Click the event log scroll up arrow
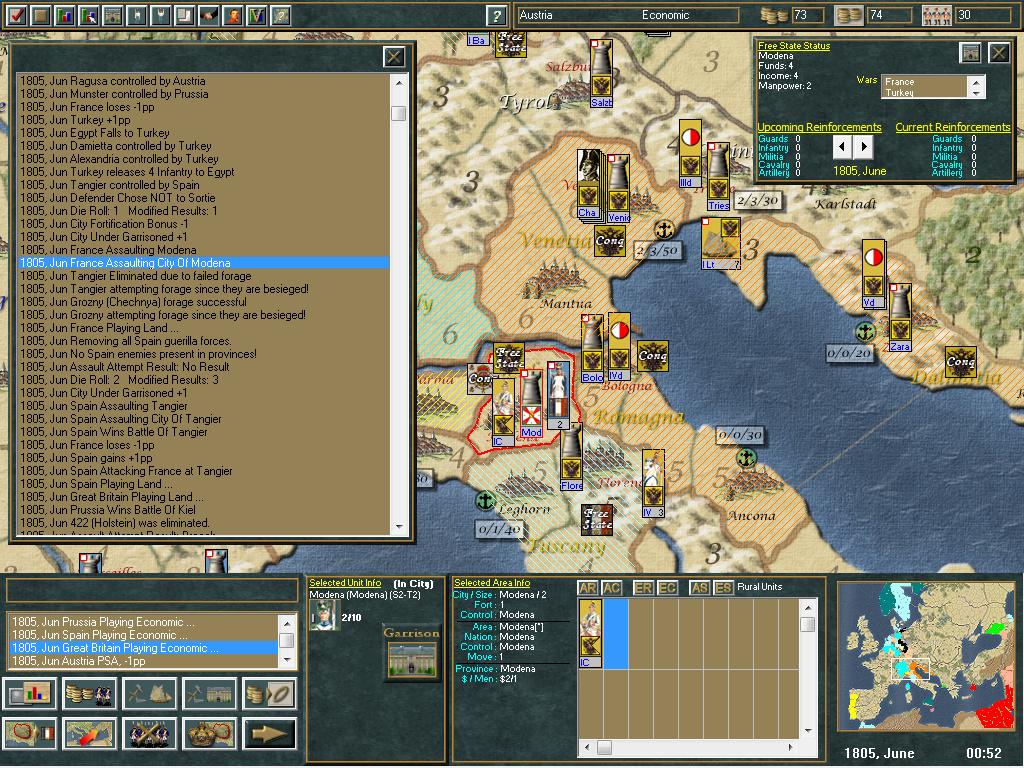 (399, 83)
